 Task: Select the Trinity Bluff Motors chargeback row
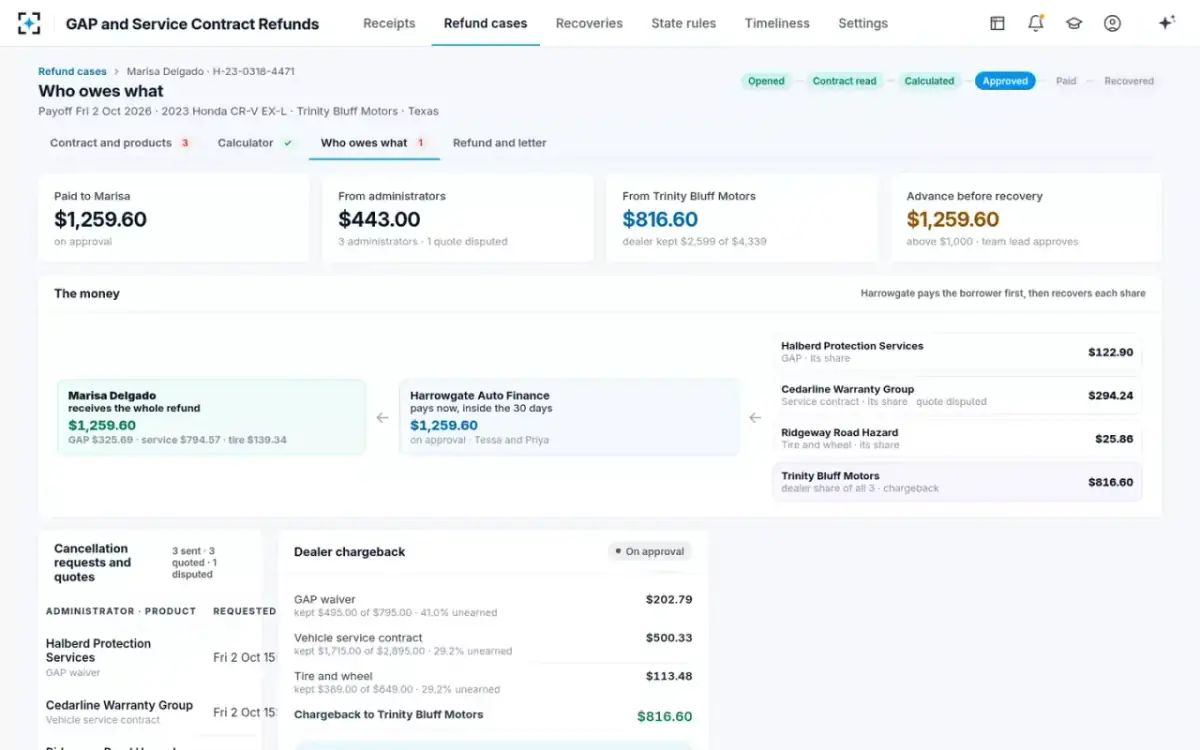(957, 482)
